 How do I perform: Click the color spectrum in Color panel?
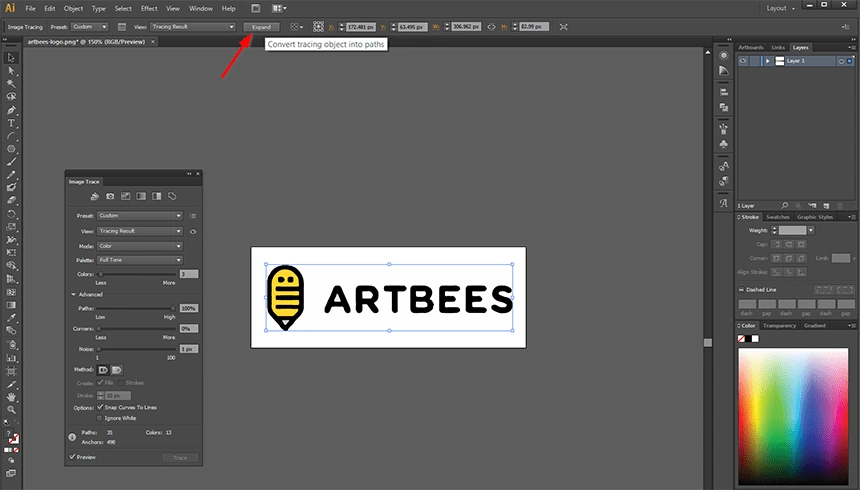pyautogui.click(x=794, y=415)
